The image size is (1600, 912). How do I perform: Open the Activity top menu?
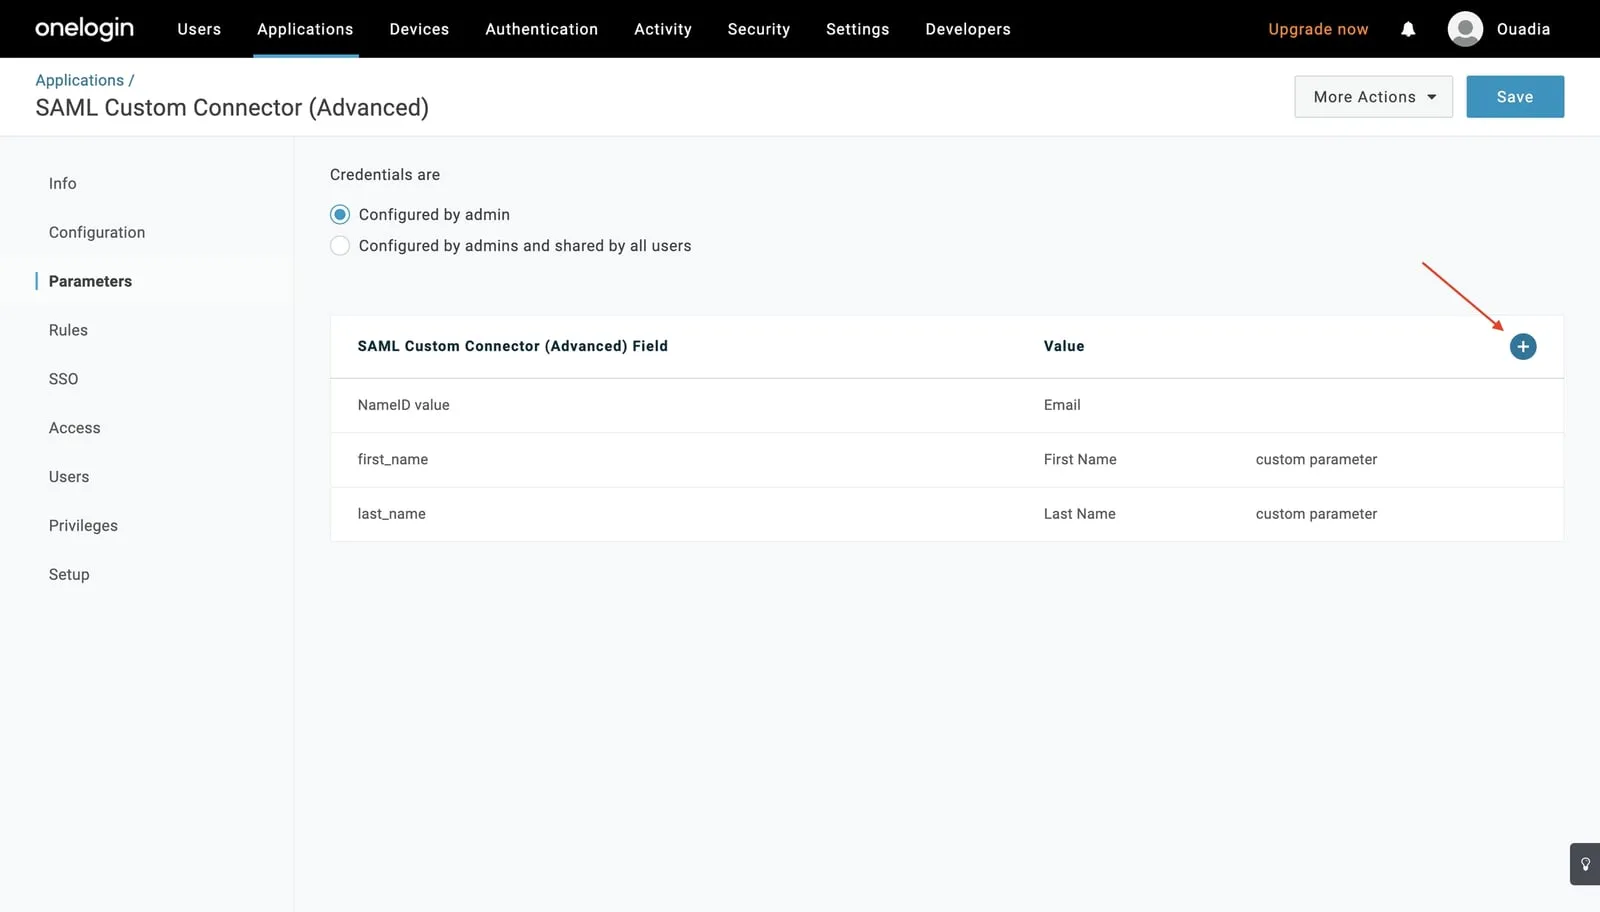663,29
